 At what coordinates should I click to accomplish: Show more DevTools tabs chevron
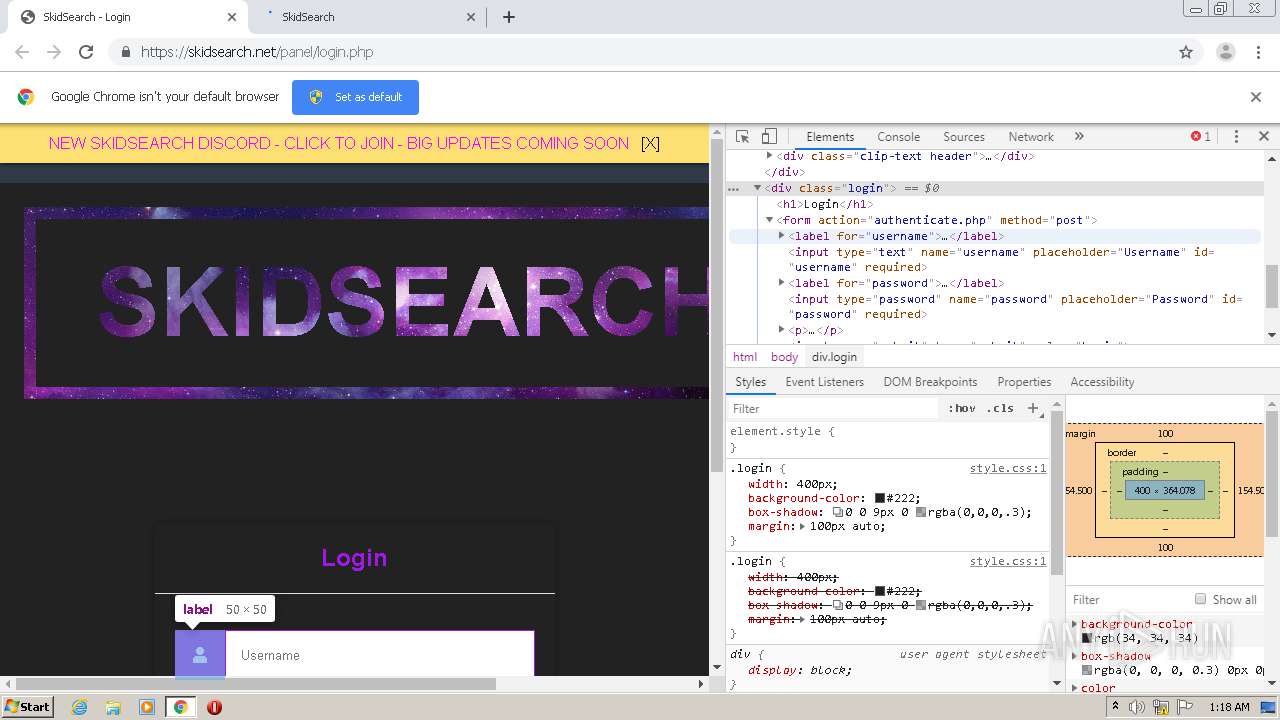[x=1079, y=137]
